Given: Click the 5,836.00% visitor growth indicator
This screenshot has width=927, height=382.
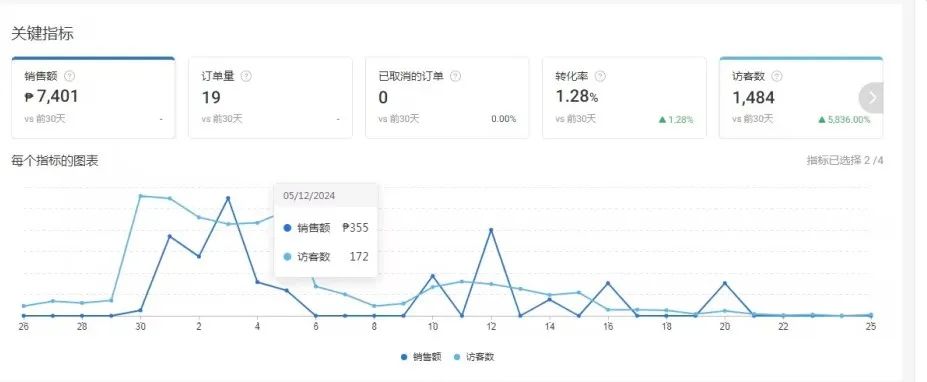Looking at the screenshot, I should [x=844, y=119].
